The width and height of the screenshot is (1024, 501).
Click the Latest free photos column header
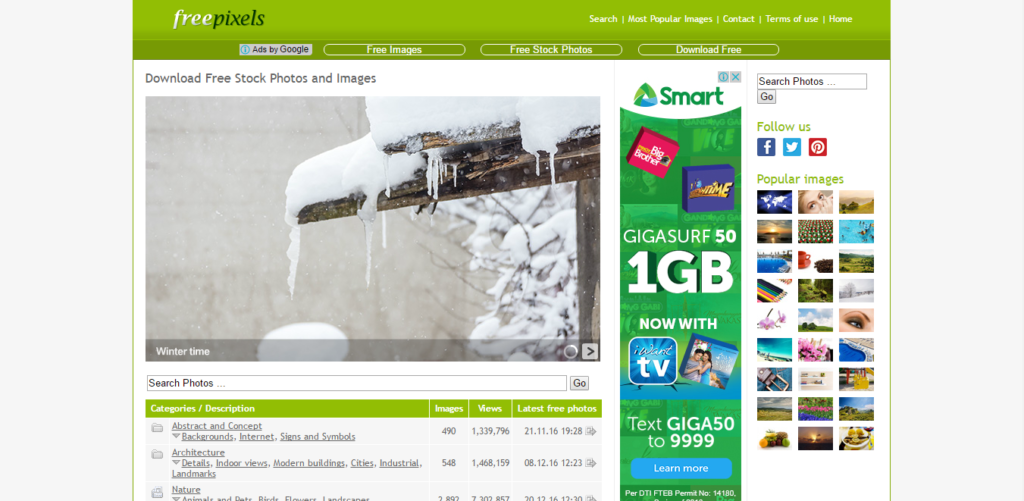(x=557, y=409)
